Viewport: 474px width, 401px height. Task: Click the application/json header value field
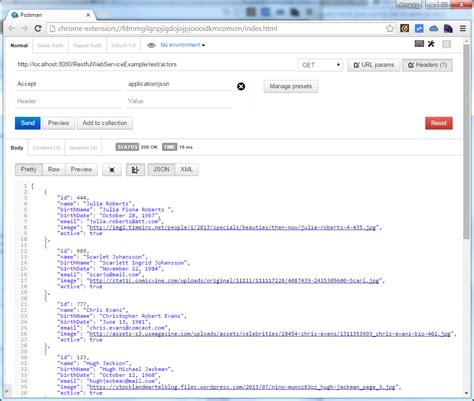click(179, 84)
